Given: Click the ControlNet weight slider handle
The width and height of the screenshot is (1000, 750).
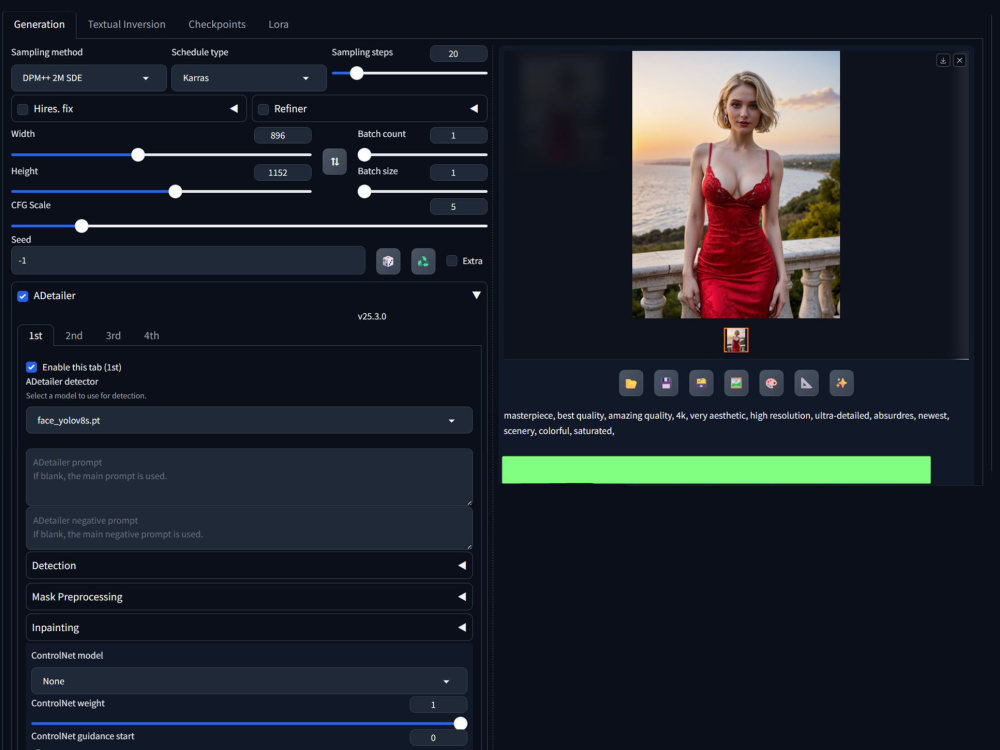Looking at the screenshot, I should click(x=460, y=723).
